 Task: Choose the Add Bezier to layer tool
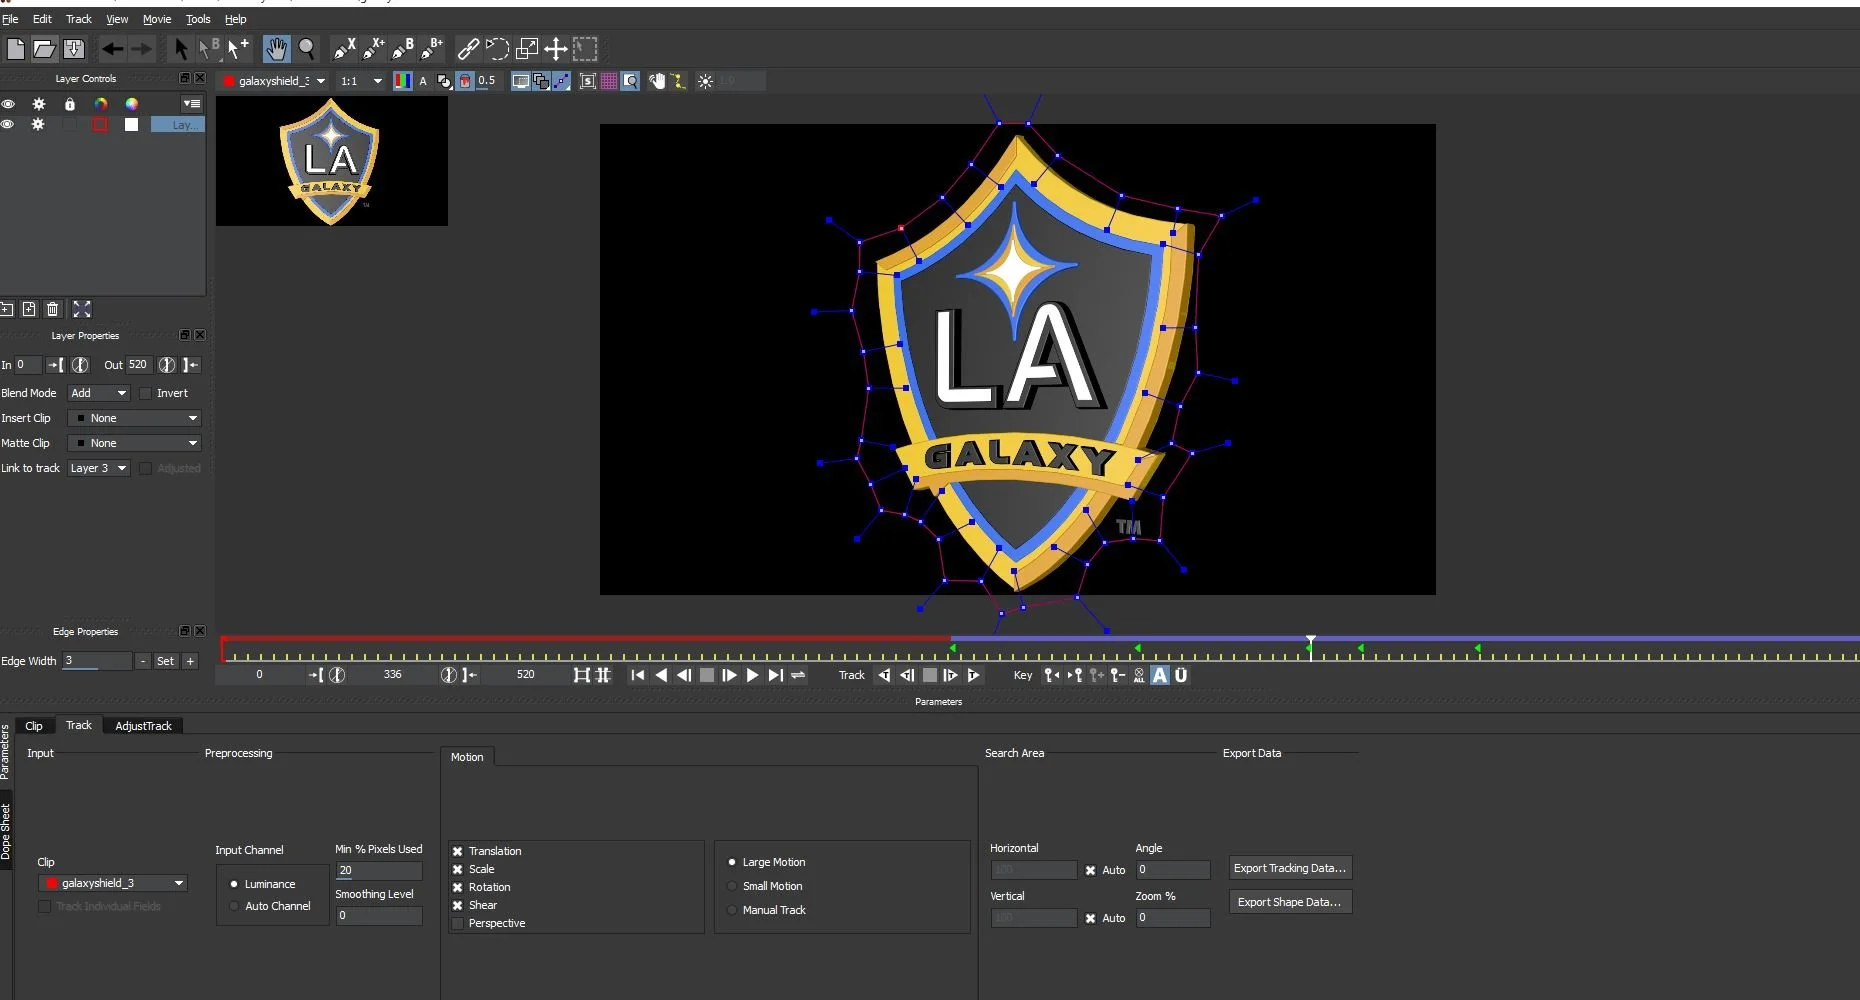click(432, 48)
